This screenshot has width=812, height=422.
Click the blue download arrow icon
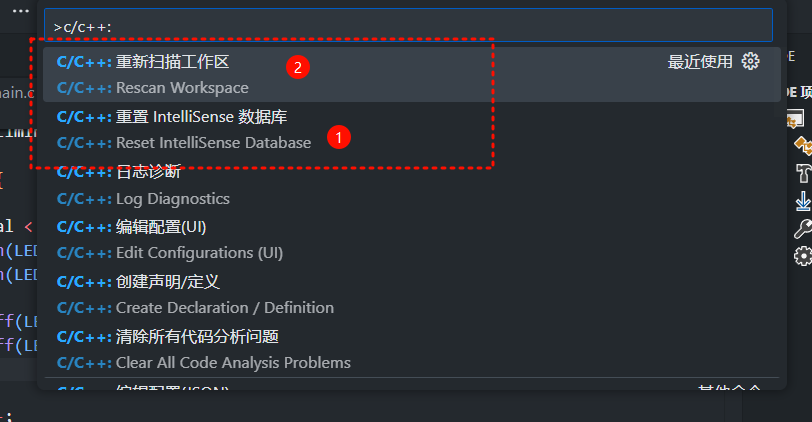click(x=802, y=201)
